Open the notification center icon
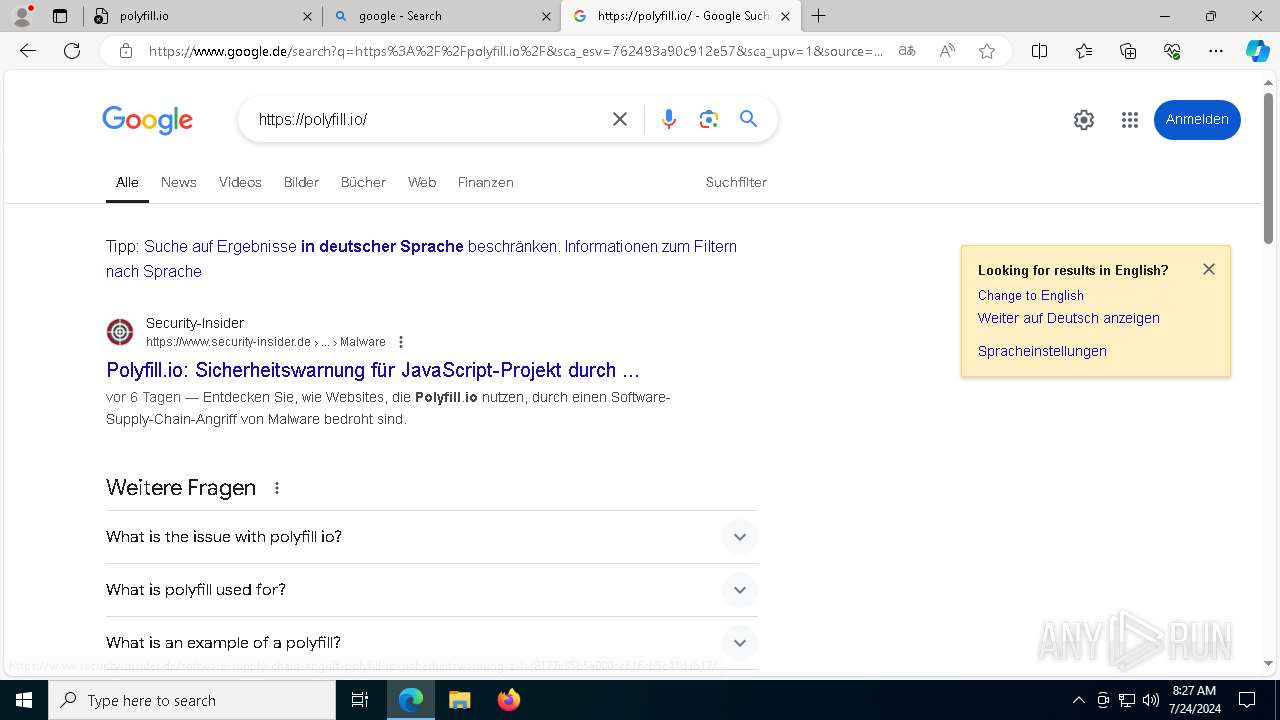The height and width of the screenshot is (720, 1280). pos(1247,700)
